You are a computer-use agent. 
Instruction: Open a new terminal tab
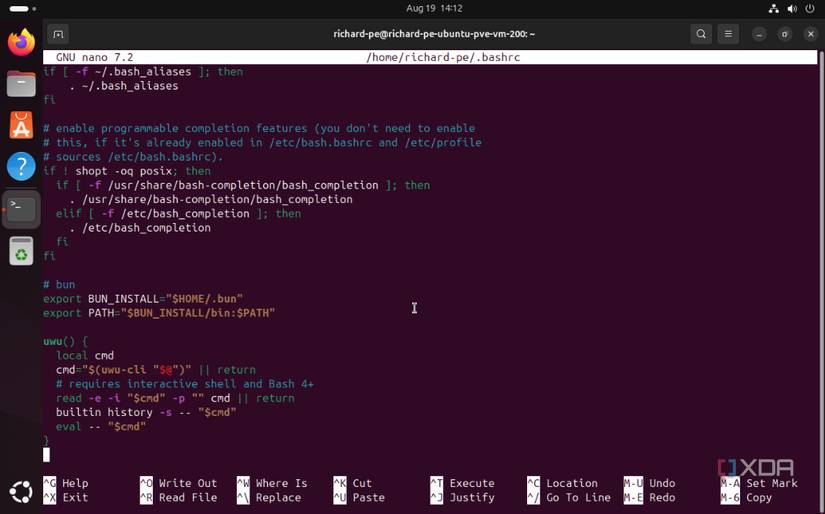click(x=58, y=34)
